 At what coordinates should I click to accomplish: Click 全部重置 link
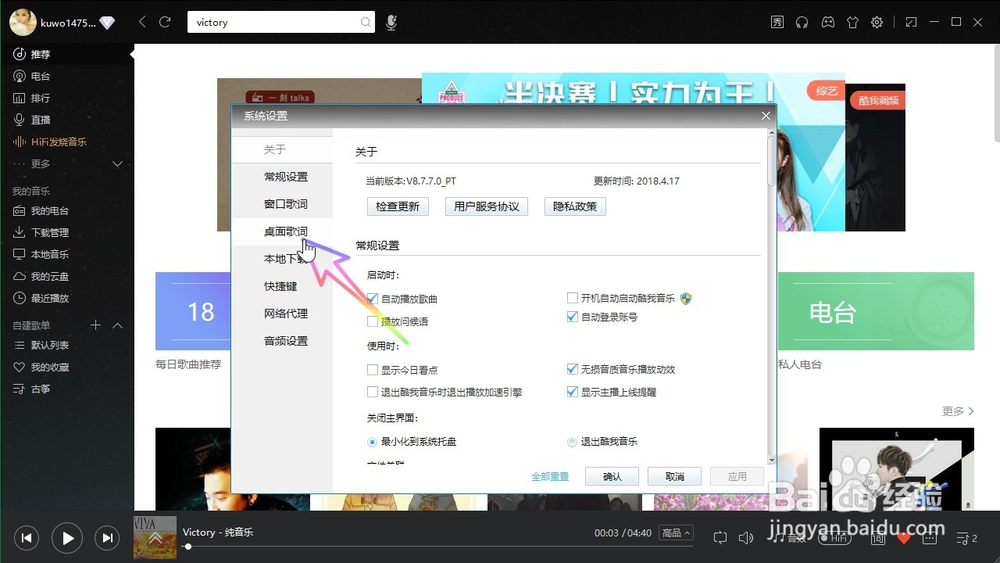pos(550,476)
